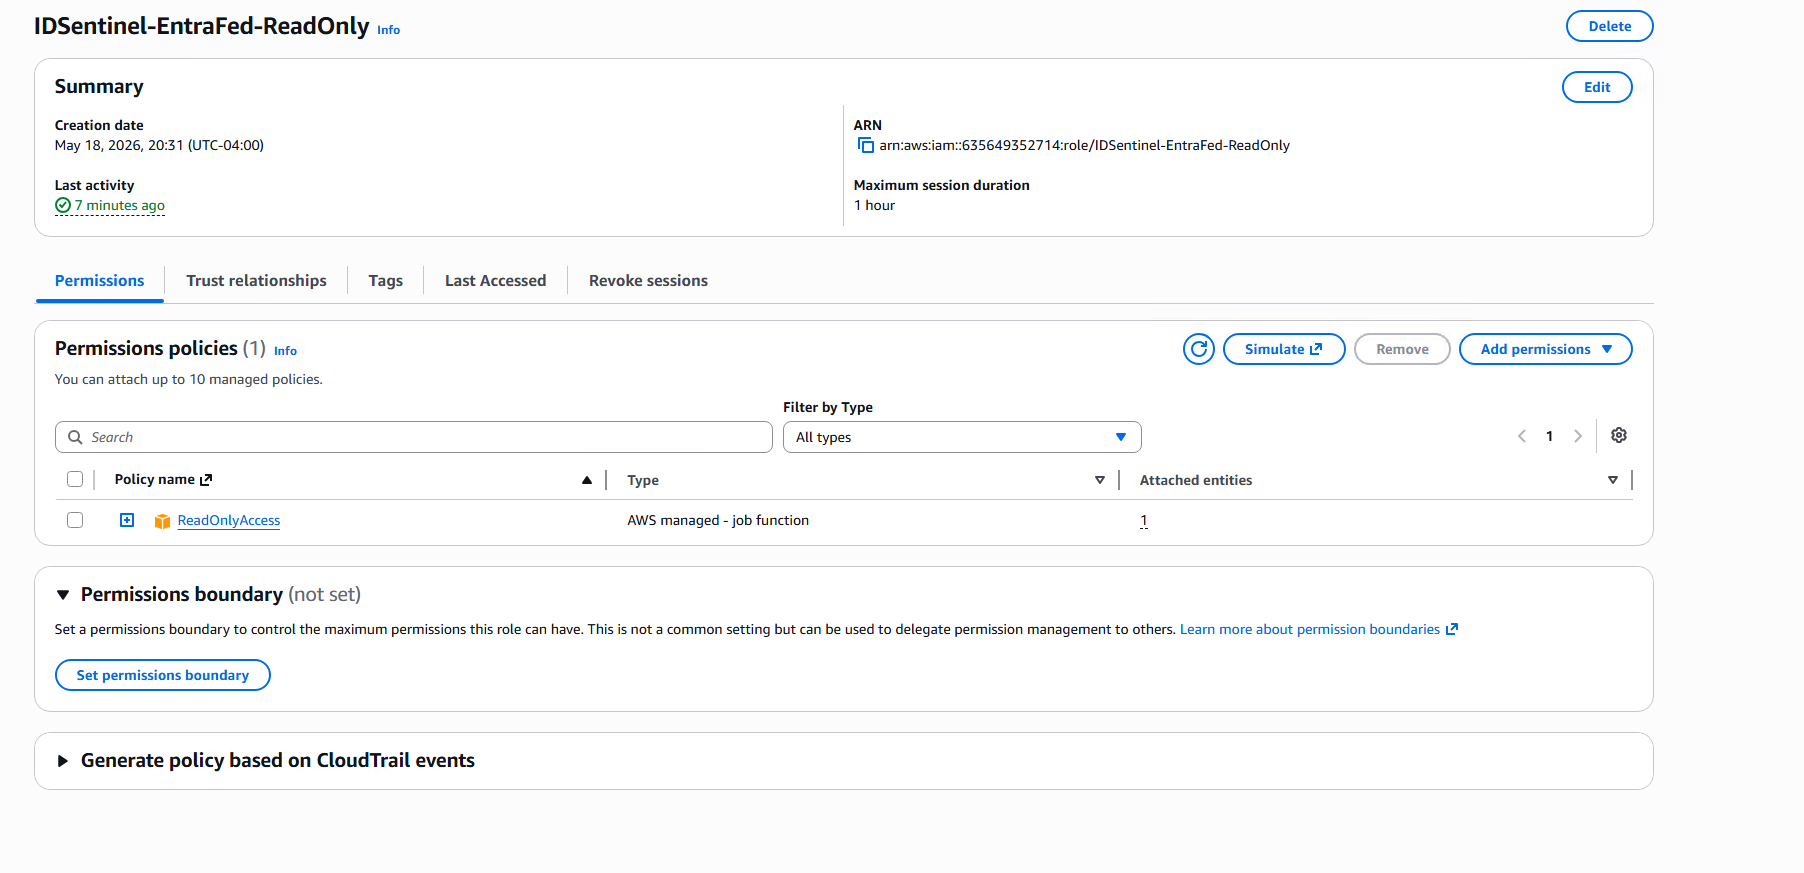The height and width of the screenshot is (873, 1804).
Task: Click Set permissions boundary
Action: 162,675
